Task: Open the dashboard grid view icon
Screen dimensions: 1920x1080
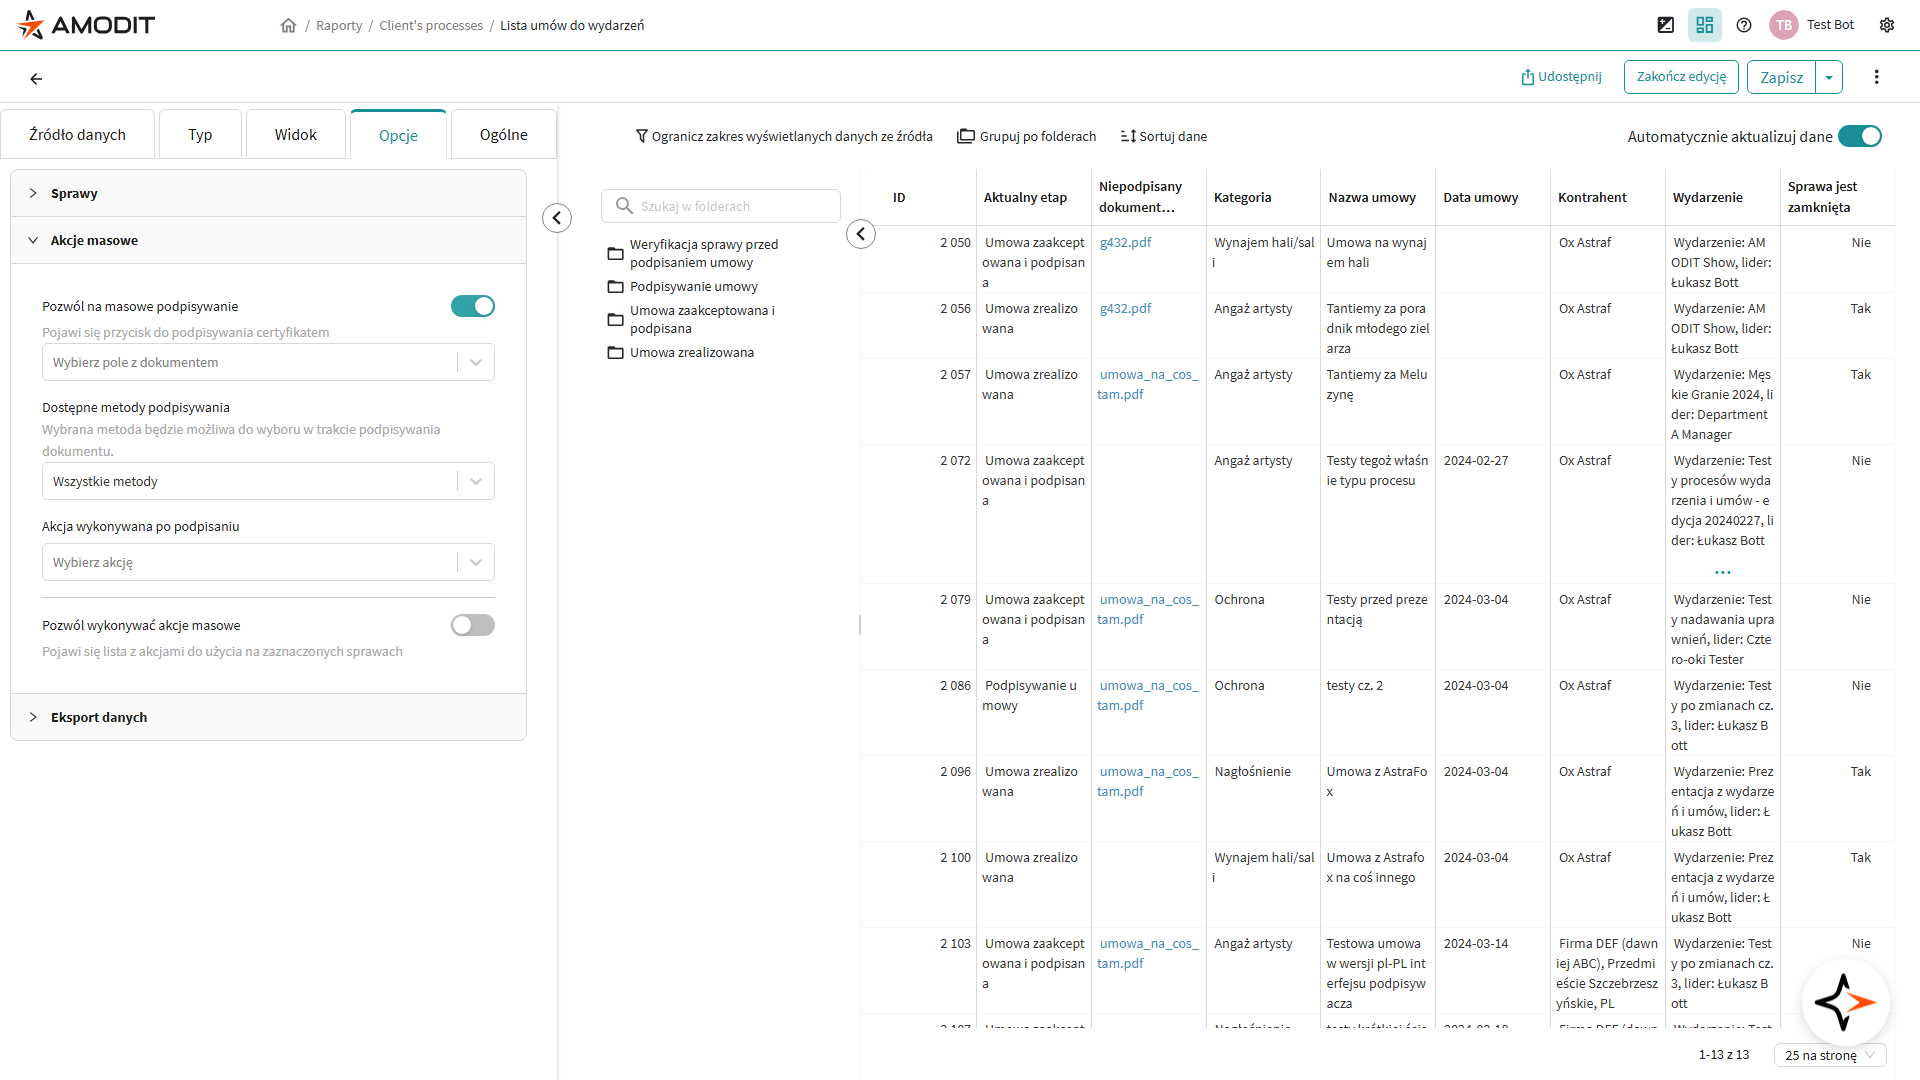Action: click(x=1704, y=25)
